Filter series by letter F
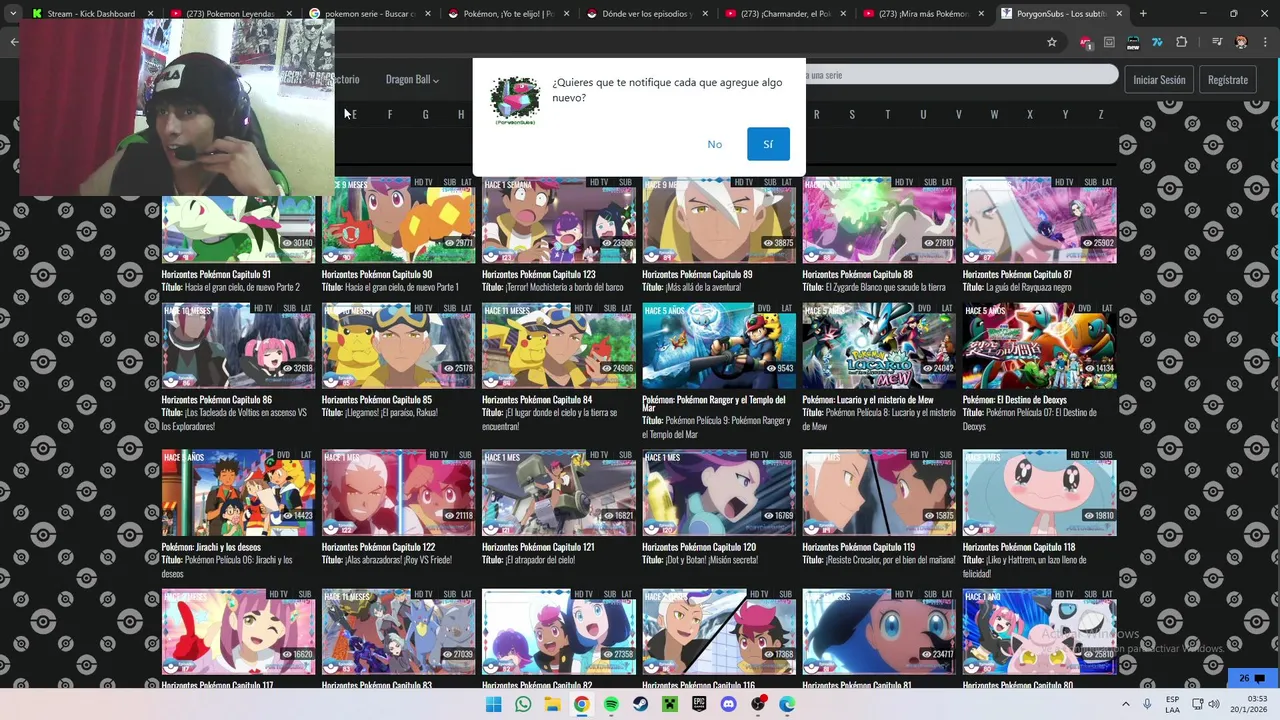This screenshot has width=1280, height=720. [x=389, y=115]
